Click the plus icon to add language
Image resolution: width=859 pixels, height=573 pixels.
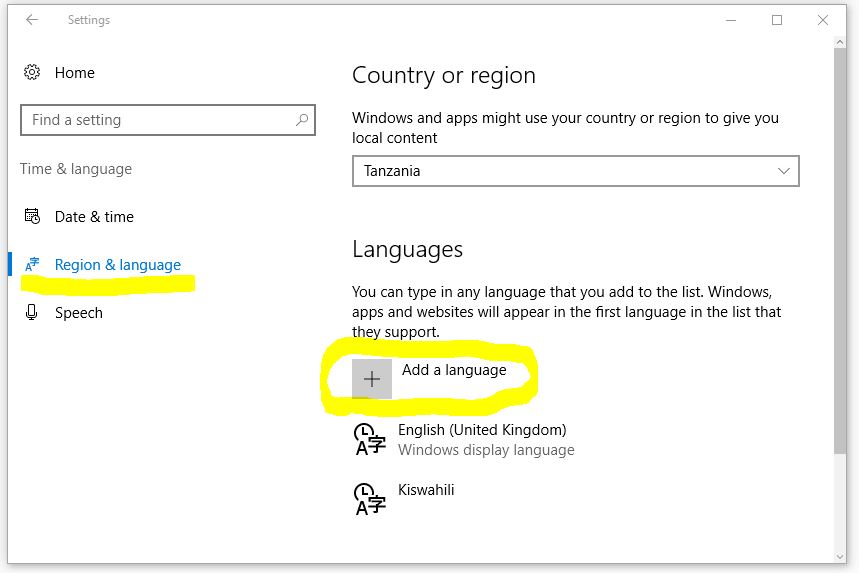372,379
